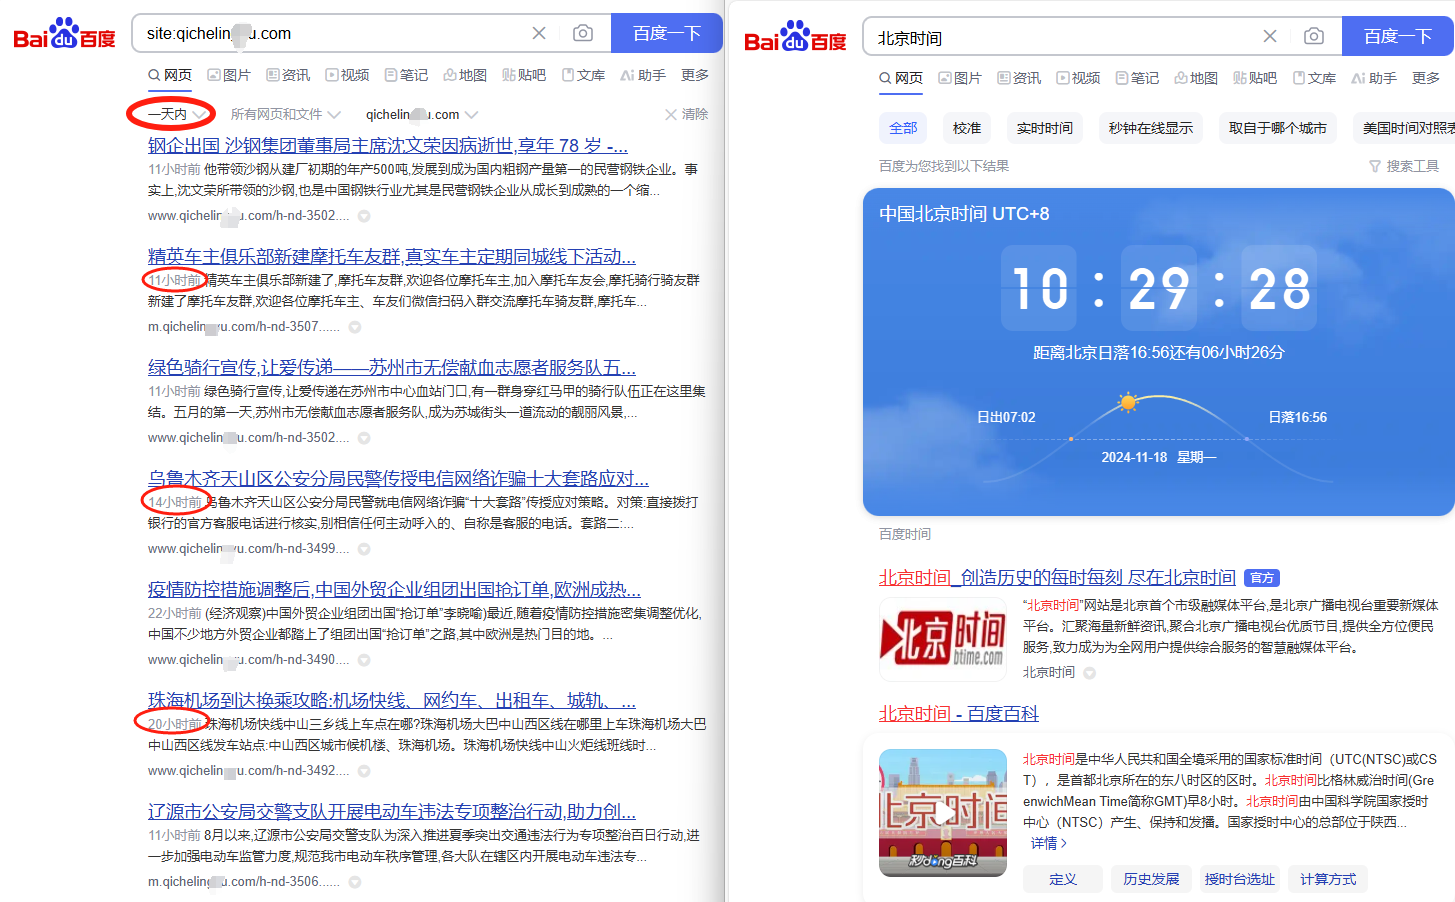The image size is (1455, 902).
Task: Switch to 视频 tab in left window
Action: coord(347,75)
